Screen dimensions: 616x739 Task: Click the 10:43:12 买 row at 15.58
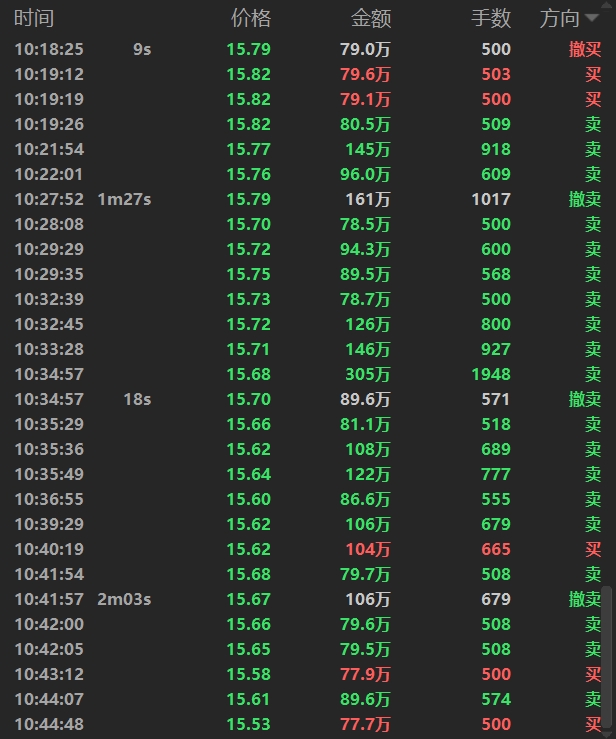pos(300,674)
